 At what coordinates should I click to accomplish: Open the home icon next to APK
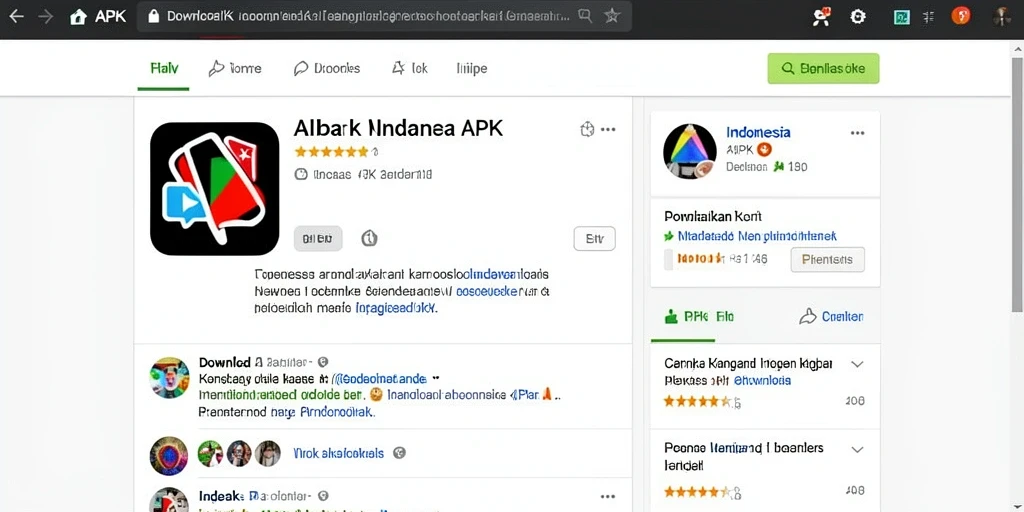pos(78,17)
